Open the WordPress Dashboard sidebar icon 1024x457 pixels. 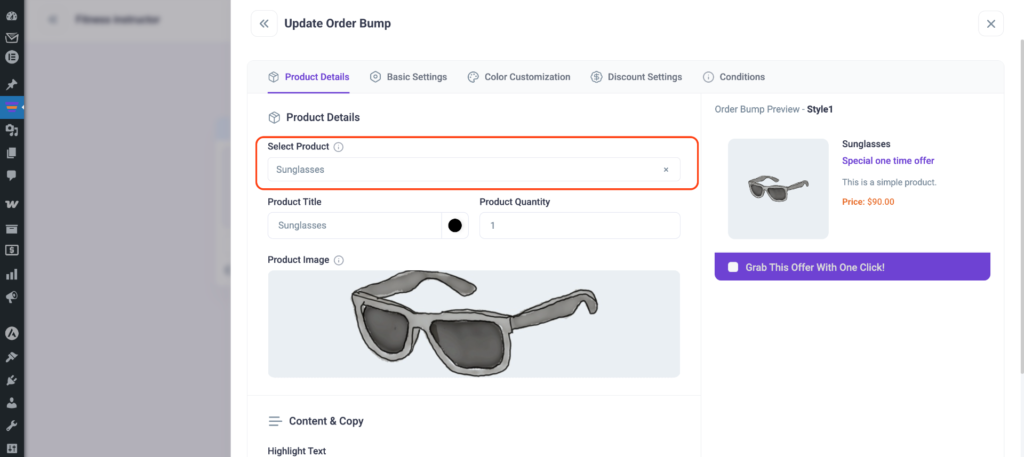[11, 17]
